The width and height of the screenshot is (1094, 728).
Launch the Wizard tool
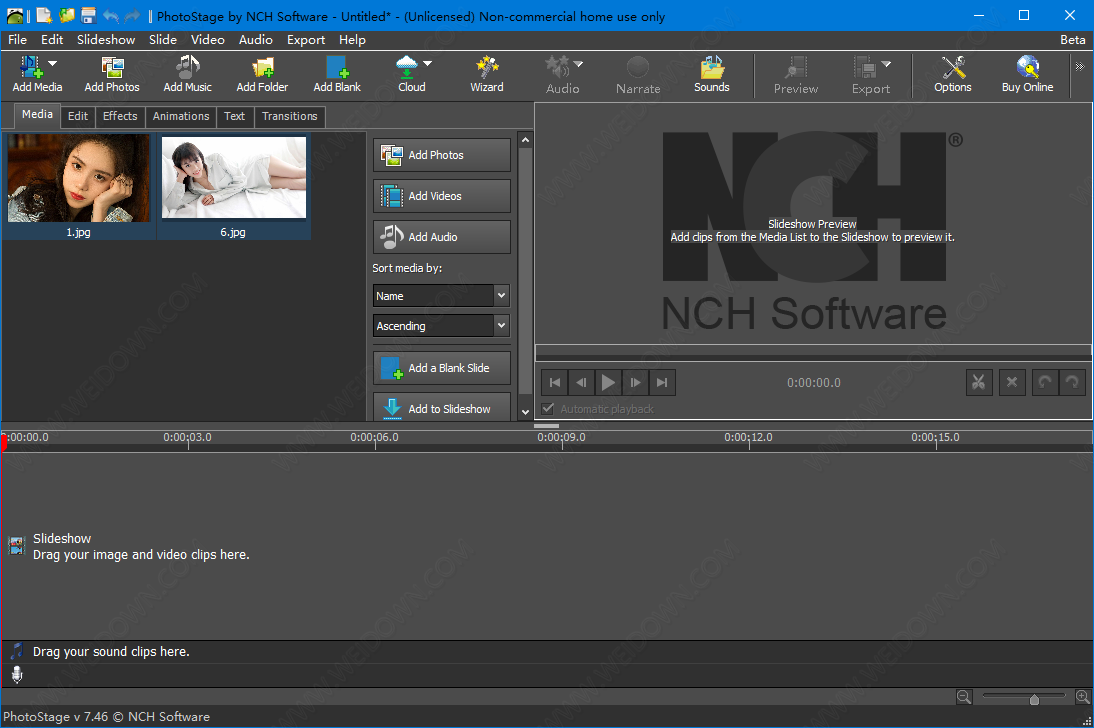tap(487, 75)
